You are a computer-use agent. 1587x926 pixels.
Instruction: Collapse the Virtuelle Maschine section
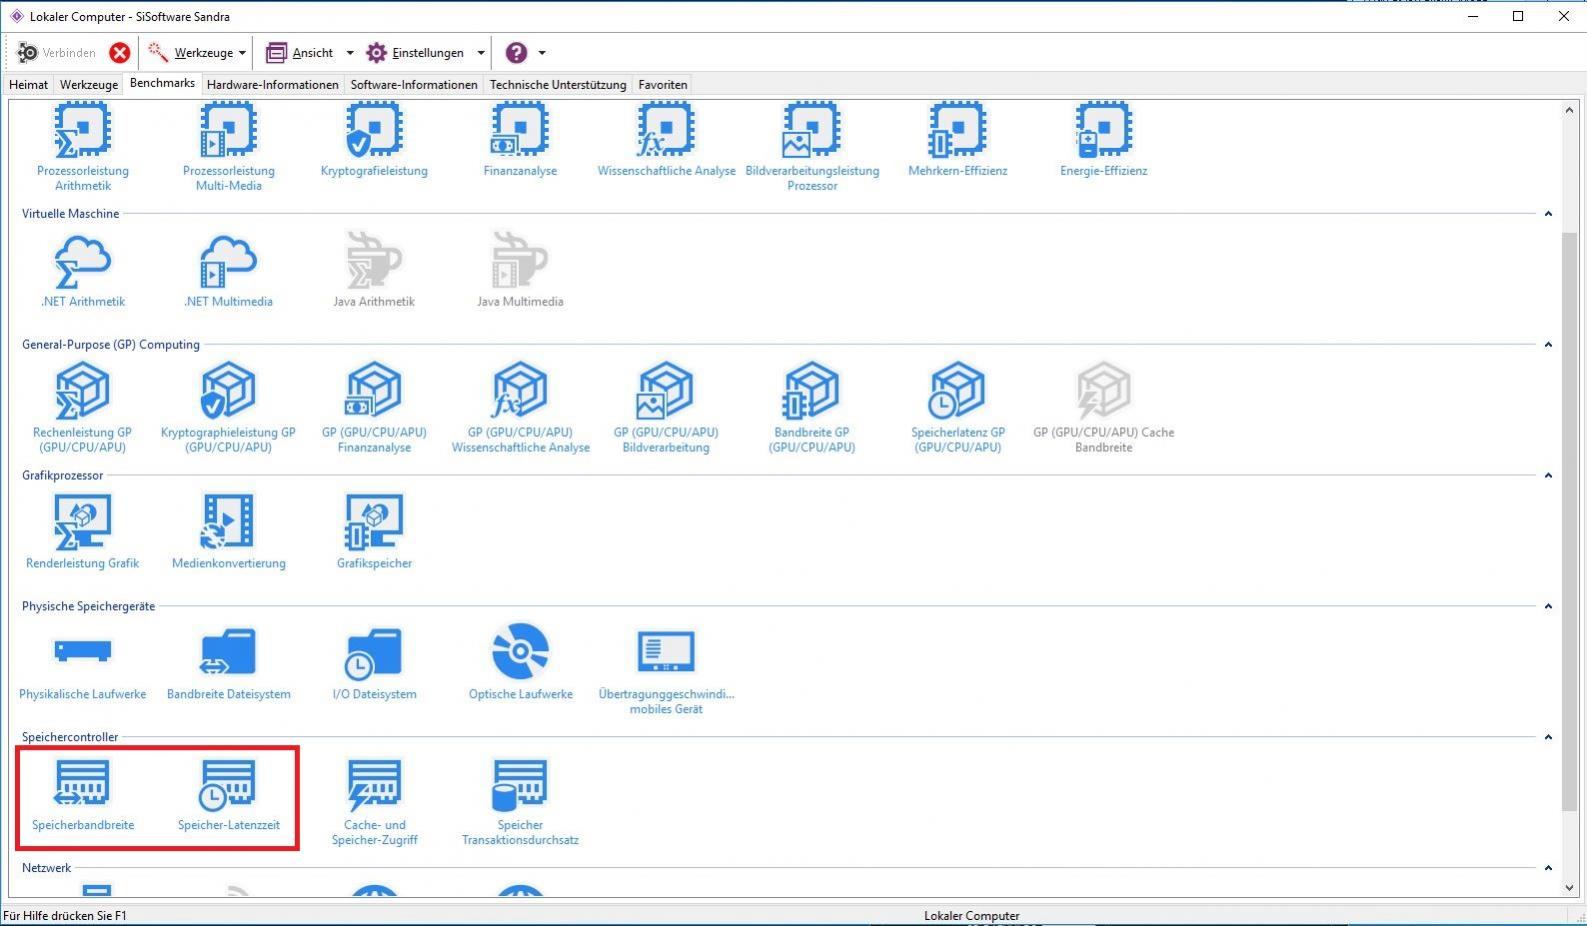click(1548, 214)
